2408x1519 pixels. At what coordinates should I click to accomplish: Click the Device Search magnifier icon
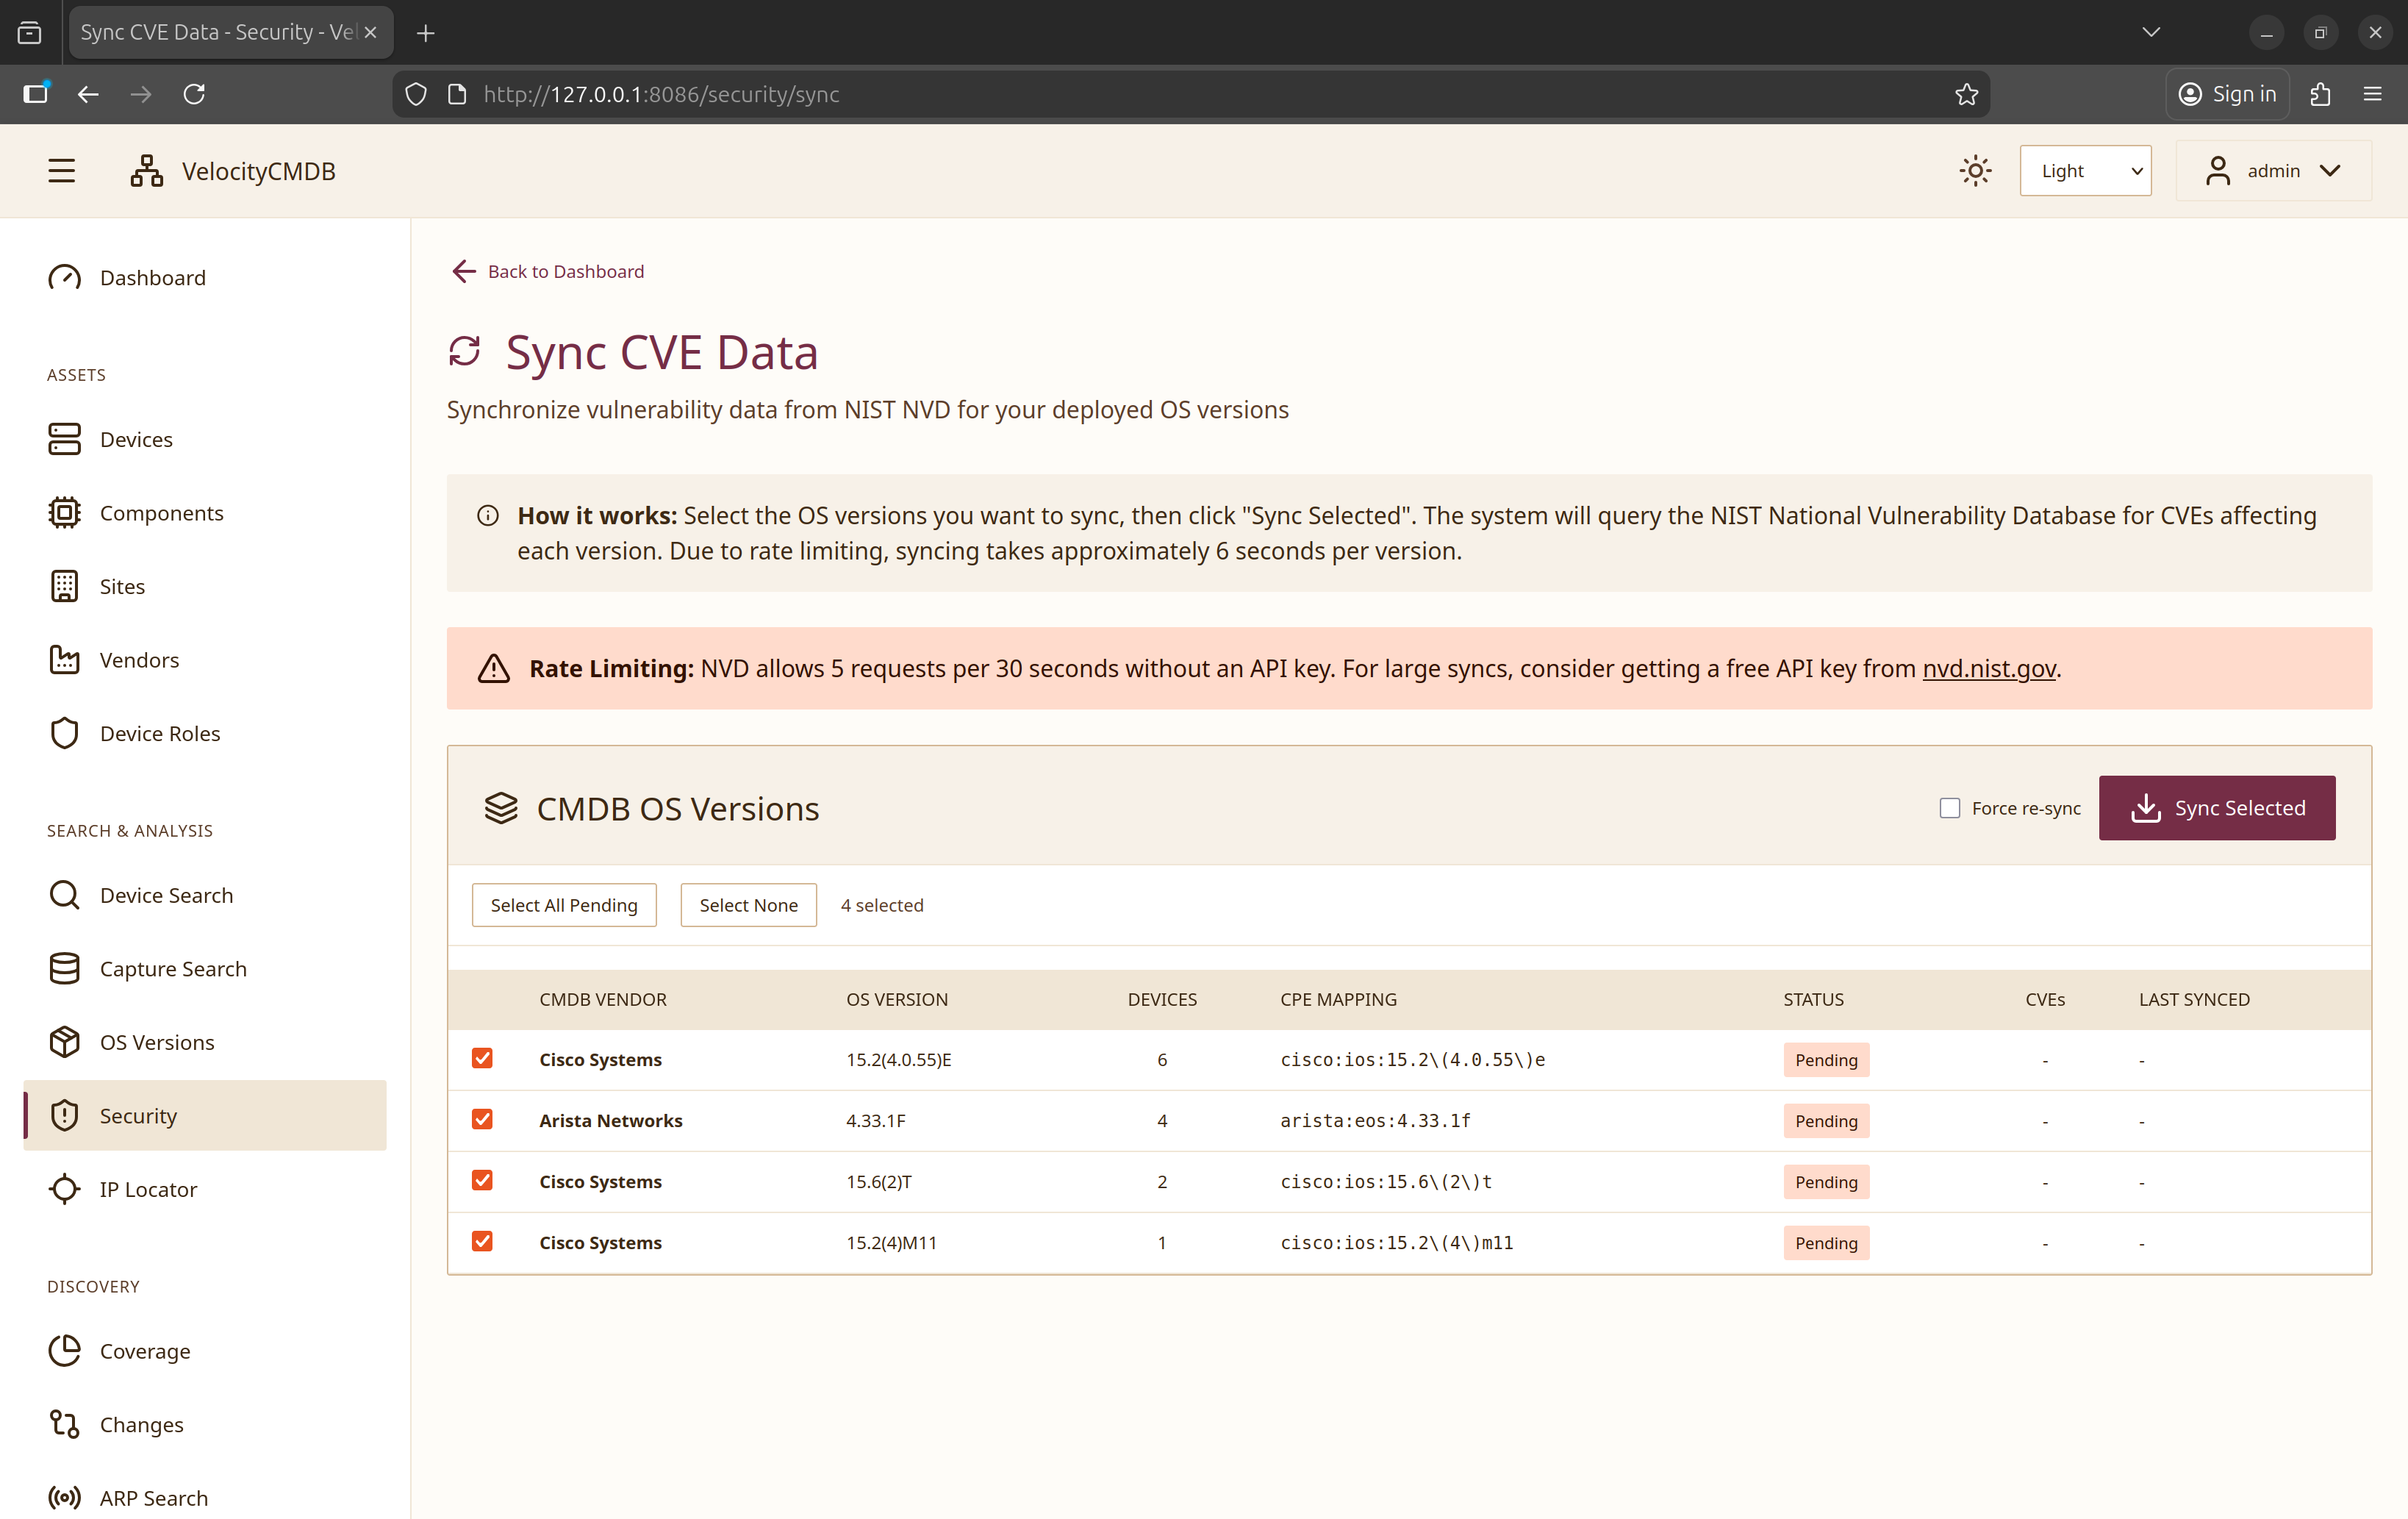65,895
